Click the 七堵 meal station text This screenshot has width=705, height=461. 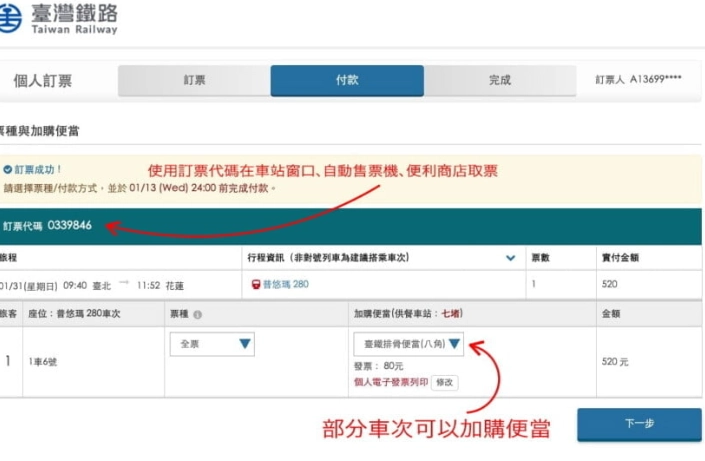451,313
